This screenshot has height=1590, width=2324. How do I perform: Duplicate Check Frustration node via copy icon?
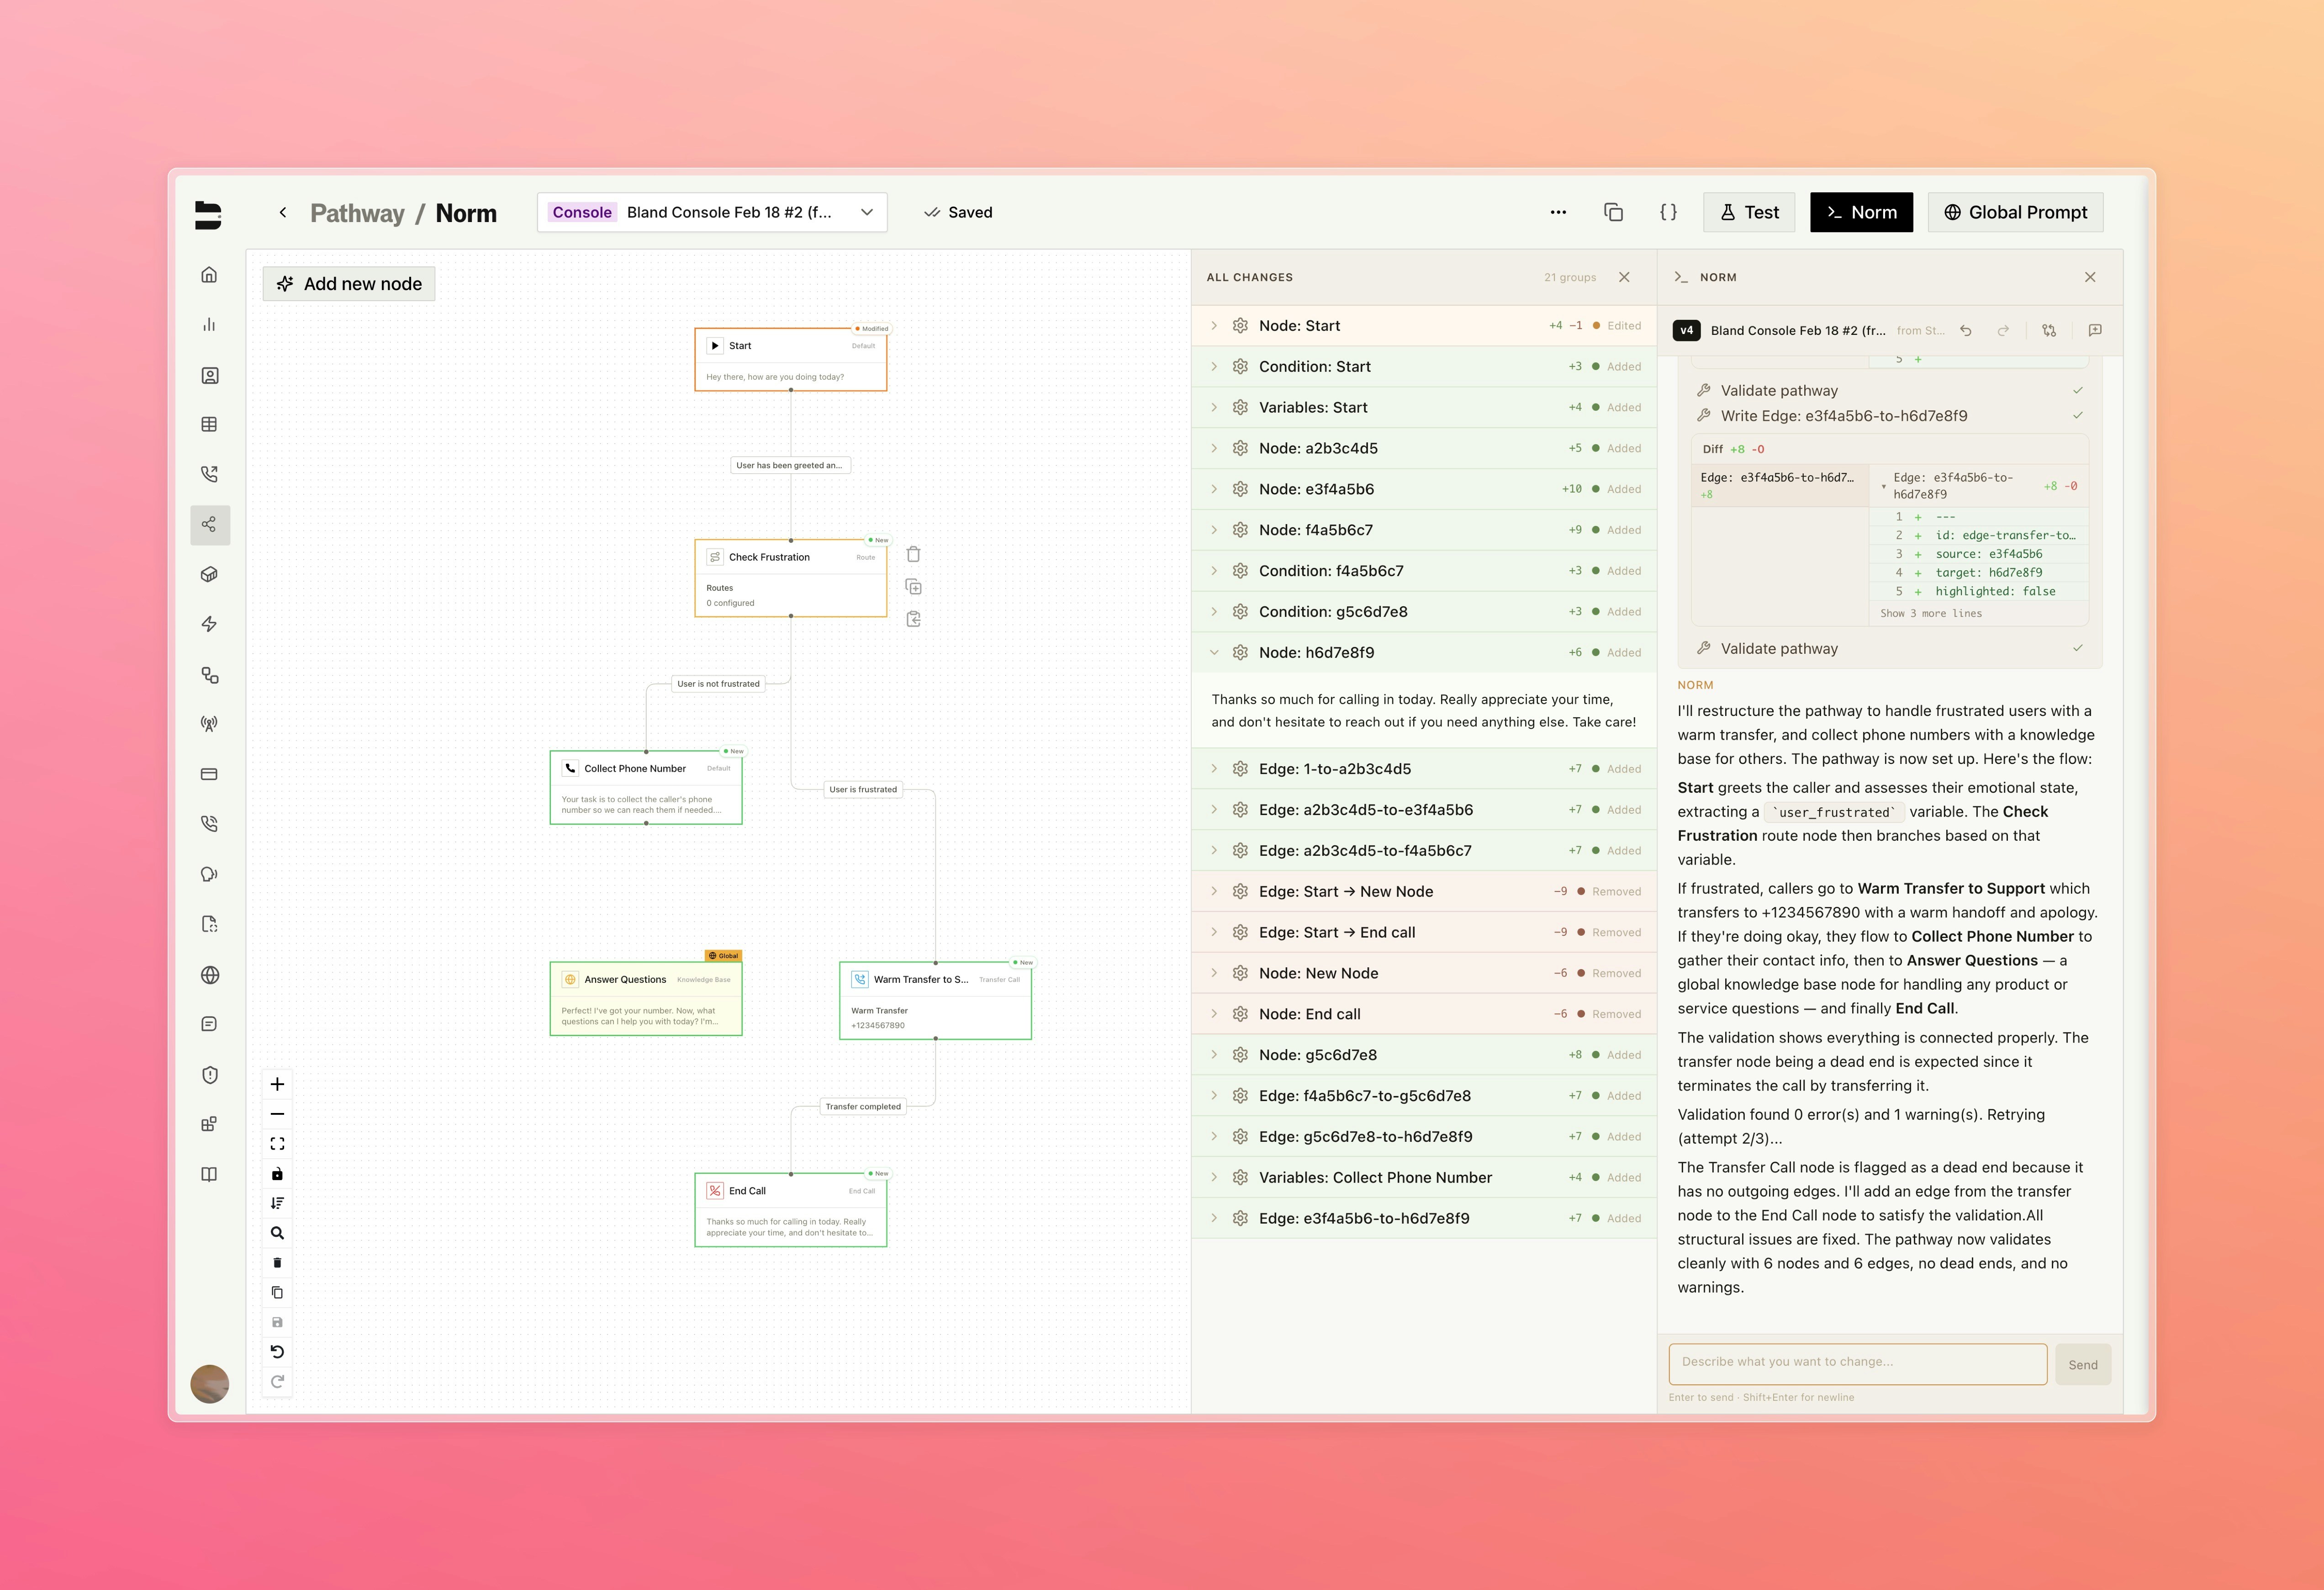click(x=913, y=586)
